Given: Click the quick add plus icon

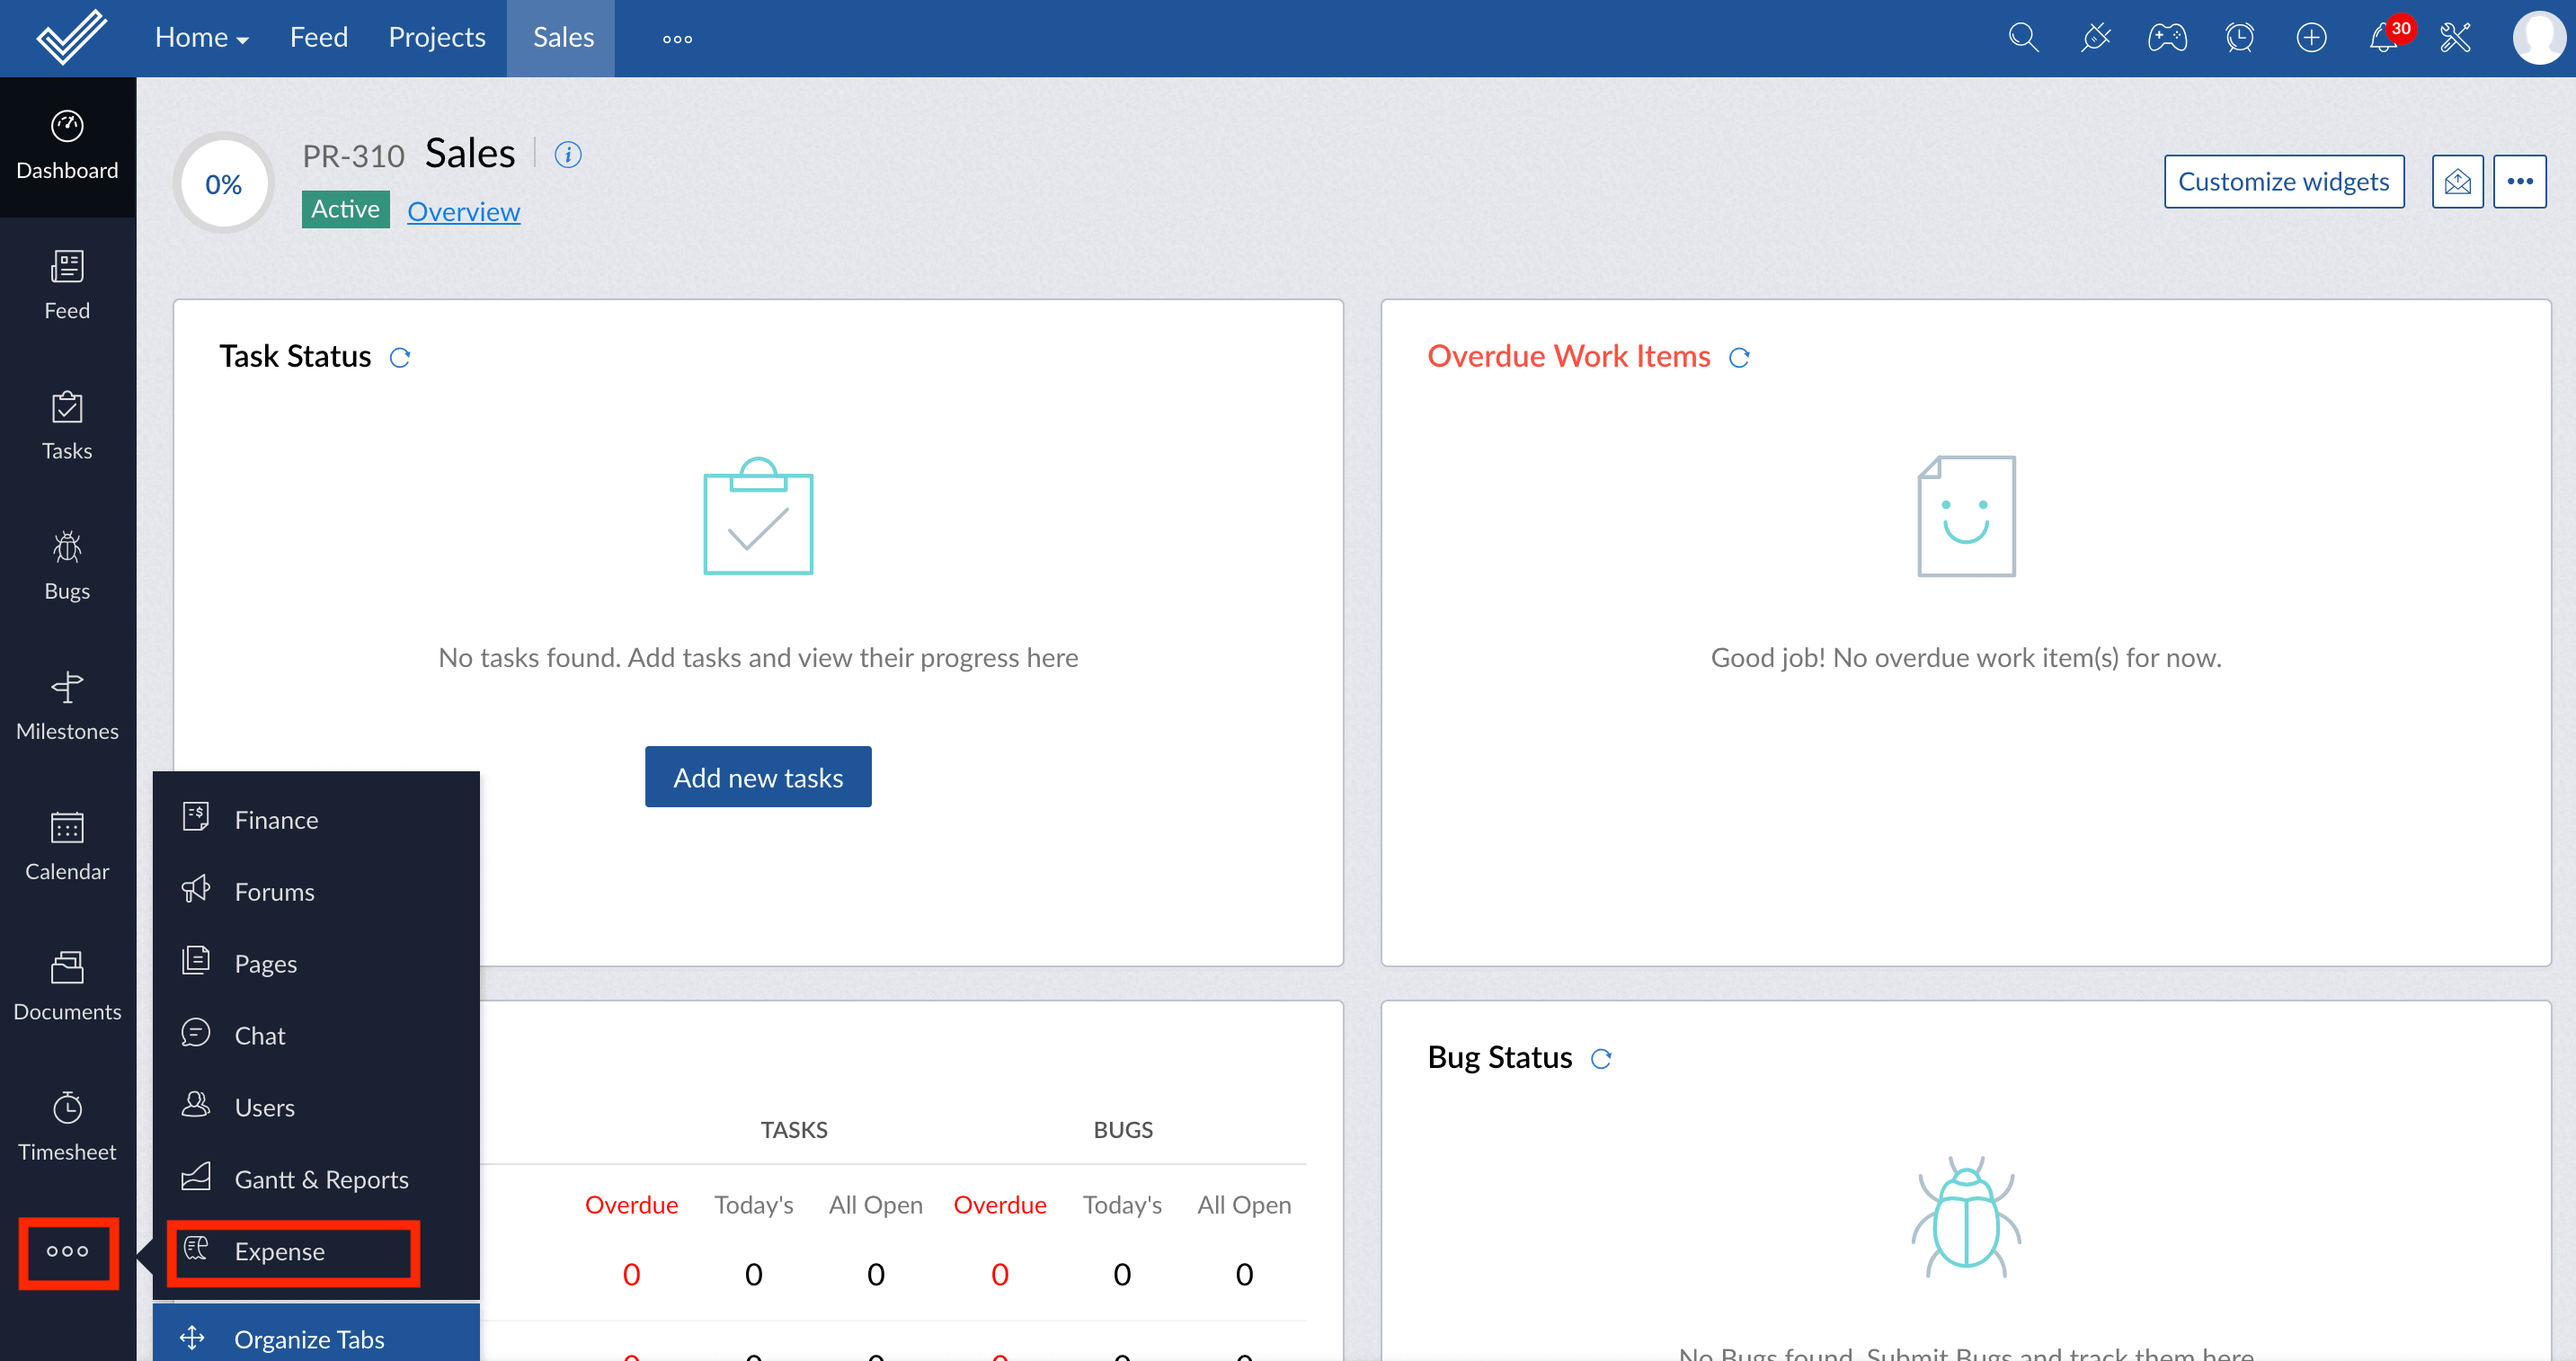Looking at the screenshot, I should click(x=2311, y=38).
